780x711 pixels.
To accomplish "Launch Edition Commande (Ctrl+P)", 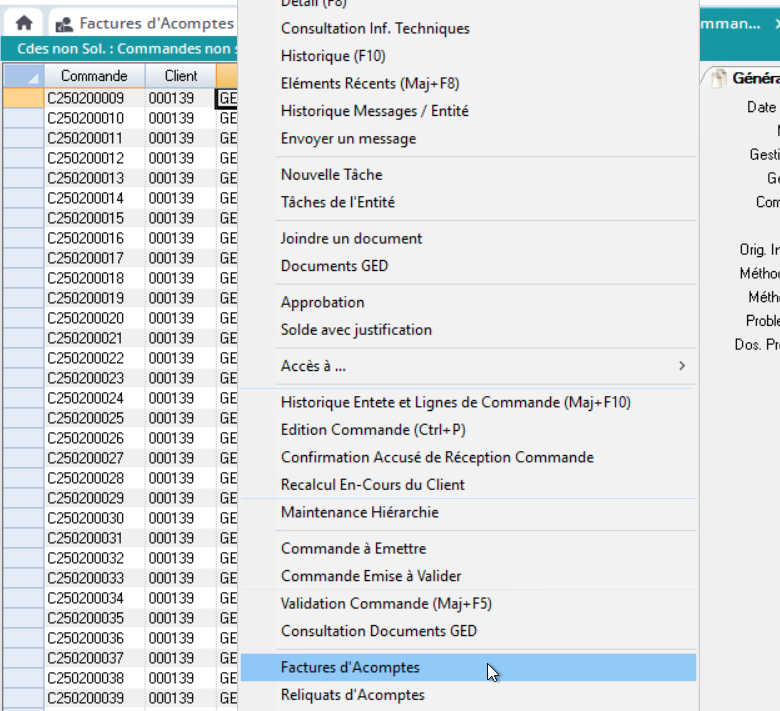I will pos(373,430).
